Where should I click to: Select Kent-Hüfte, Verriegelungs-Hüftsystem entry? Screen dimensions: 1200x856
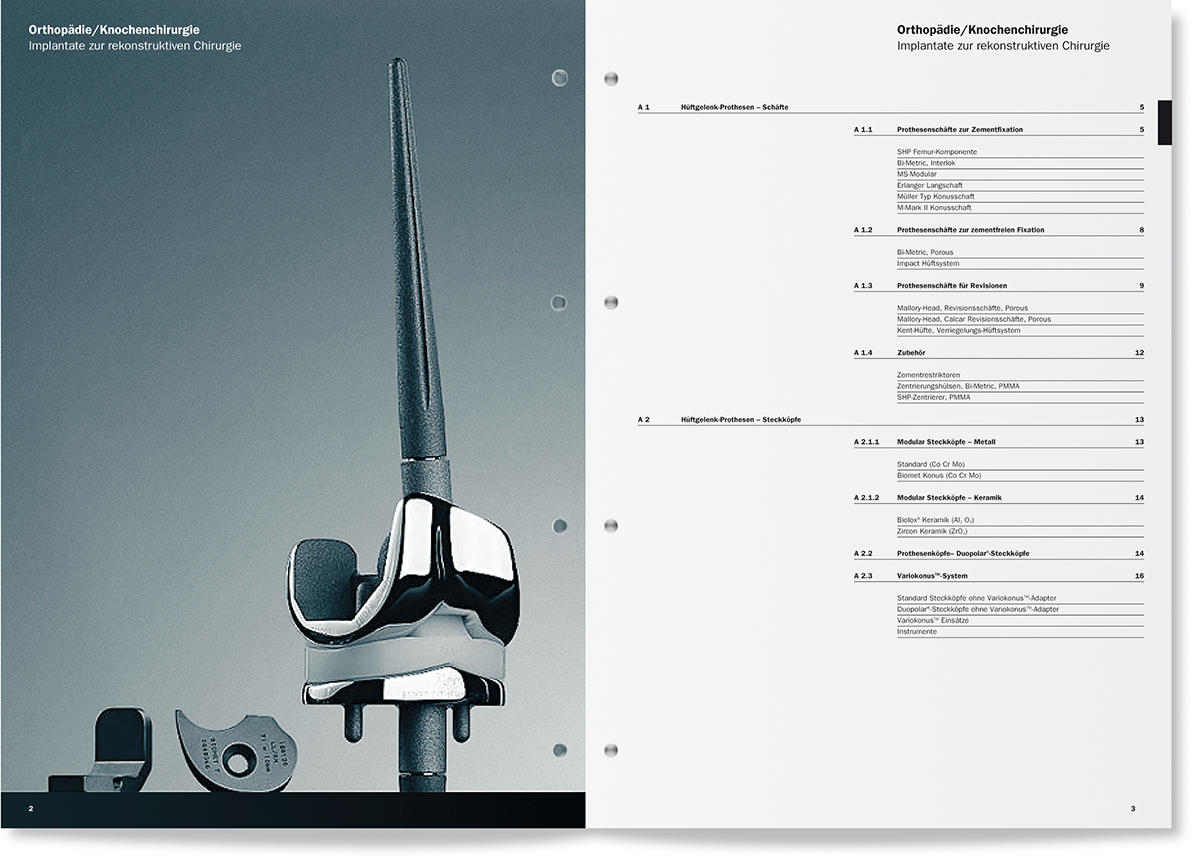[958, 331]
